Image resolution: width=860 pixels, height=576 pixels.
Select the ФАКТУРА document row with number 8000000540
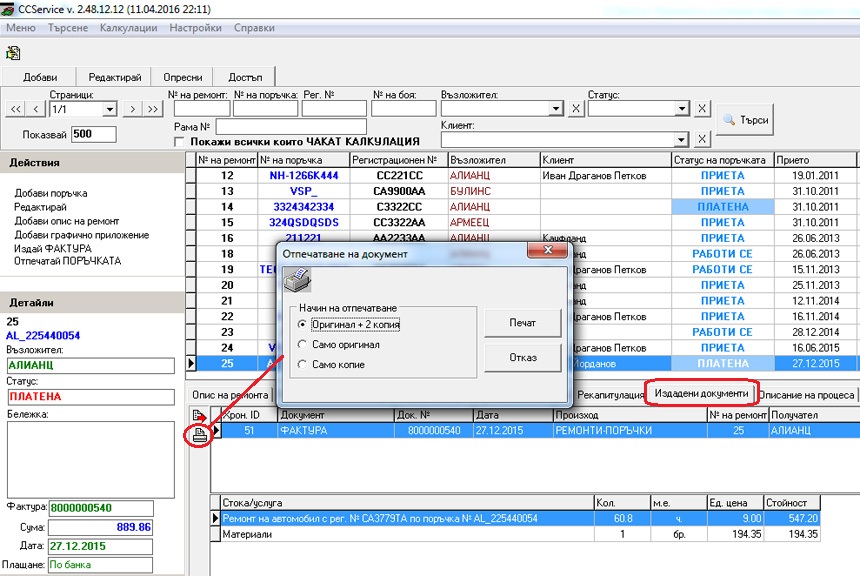coord(535,431)
